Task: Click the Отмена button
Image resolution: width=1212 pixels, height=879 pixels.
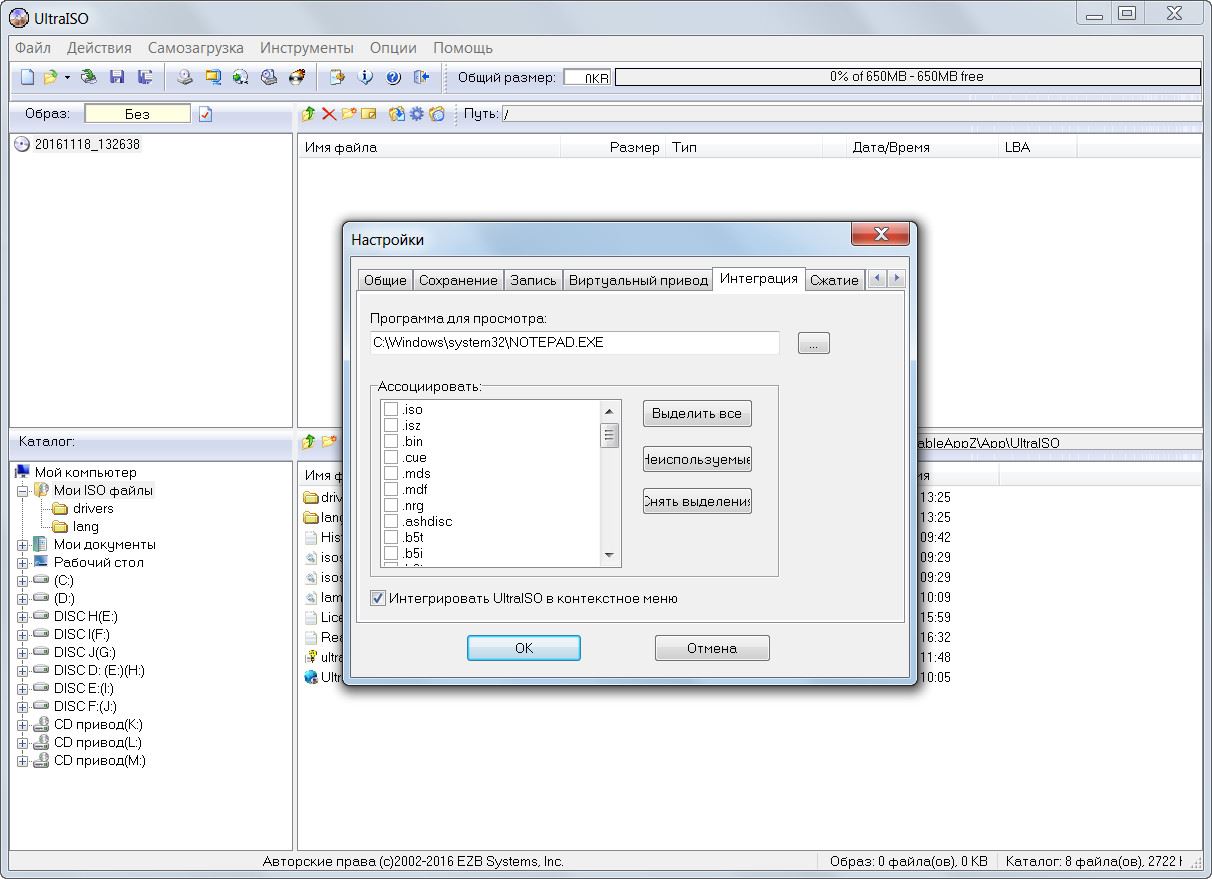Action: click(712, 648)
